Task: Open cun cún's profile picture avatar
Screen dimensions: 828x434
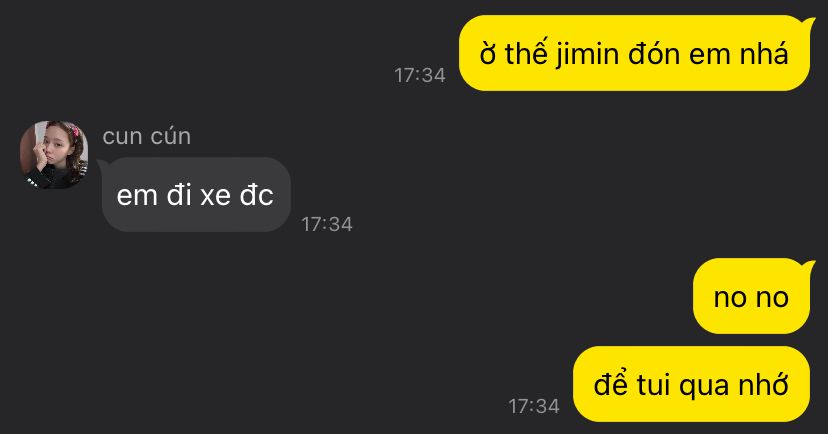Action: click(x=54, y=155)
